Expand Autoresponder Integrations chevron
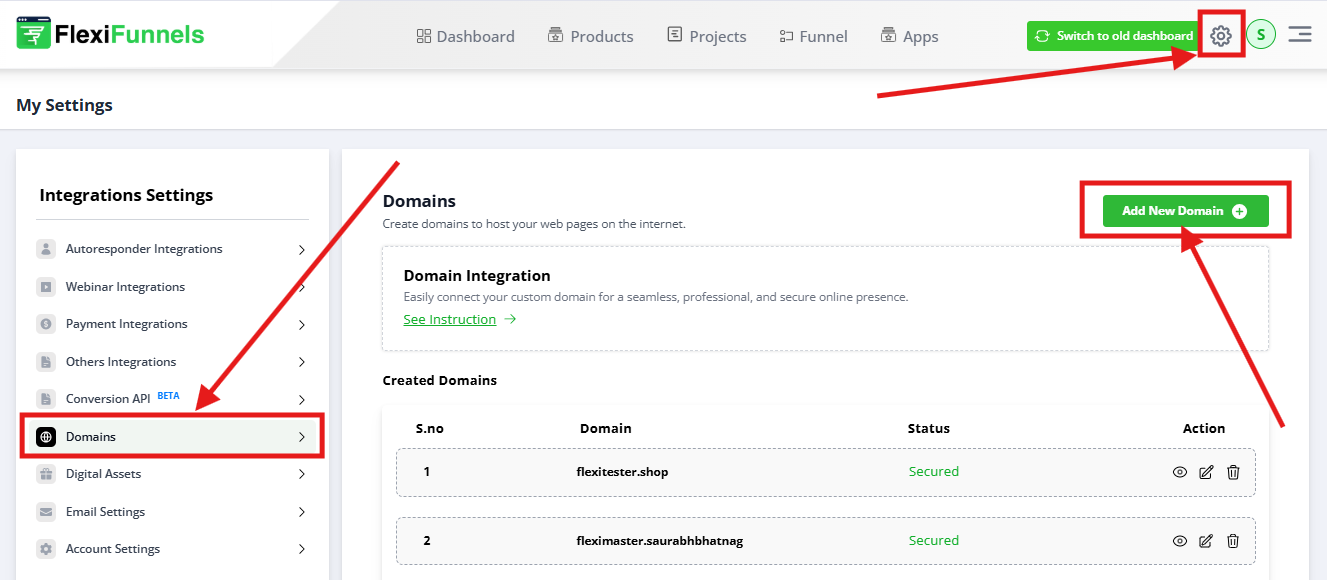The width and height of the screenshot is (1327, 580). [x=302, y=250]
